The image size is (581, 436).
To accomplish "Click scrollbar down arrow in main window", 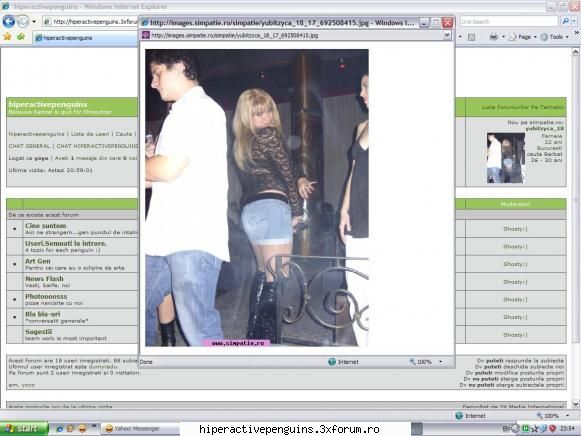I will point(575,404).
